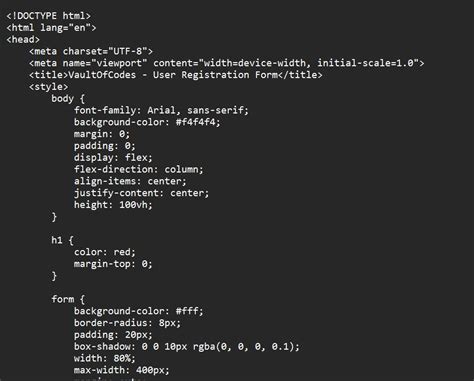Click the display: flex declaration

pos(113,157)
